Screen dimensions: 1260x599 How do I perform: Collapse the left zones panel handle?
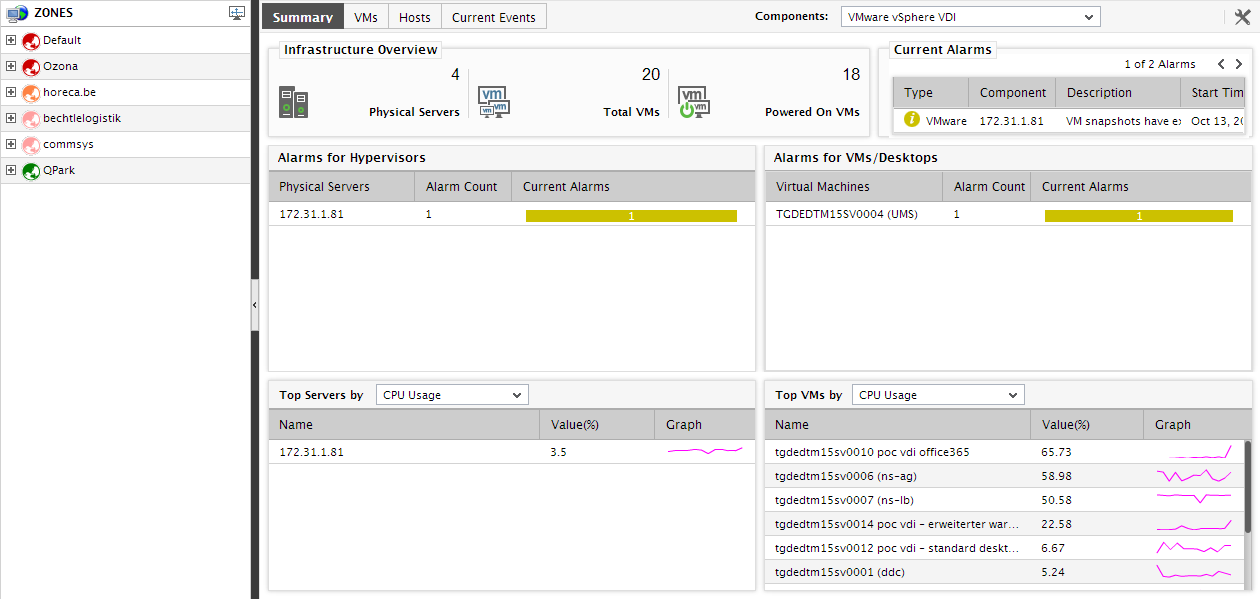tap(254, 305)
